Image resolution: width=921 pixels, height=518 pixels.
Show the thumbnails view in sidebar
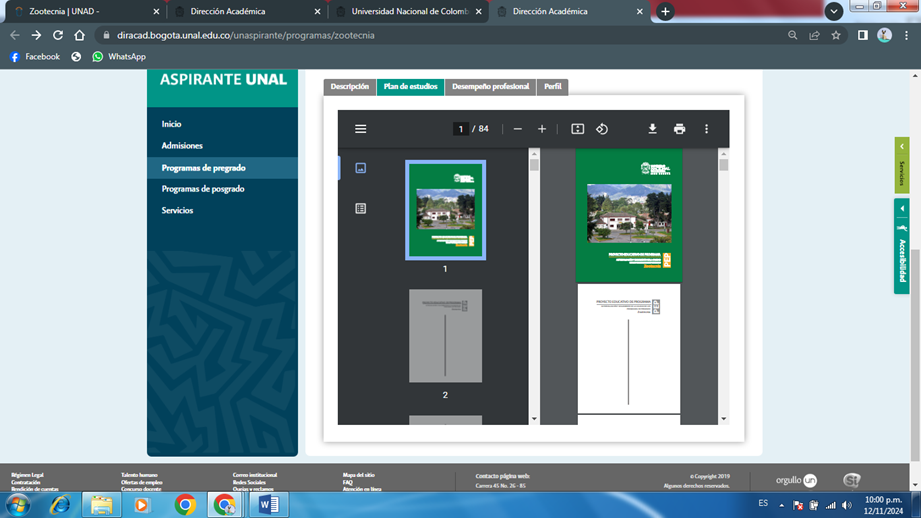click(361, 168)
